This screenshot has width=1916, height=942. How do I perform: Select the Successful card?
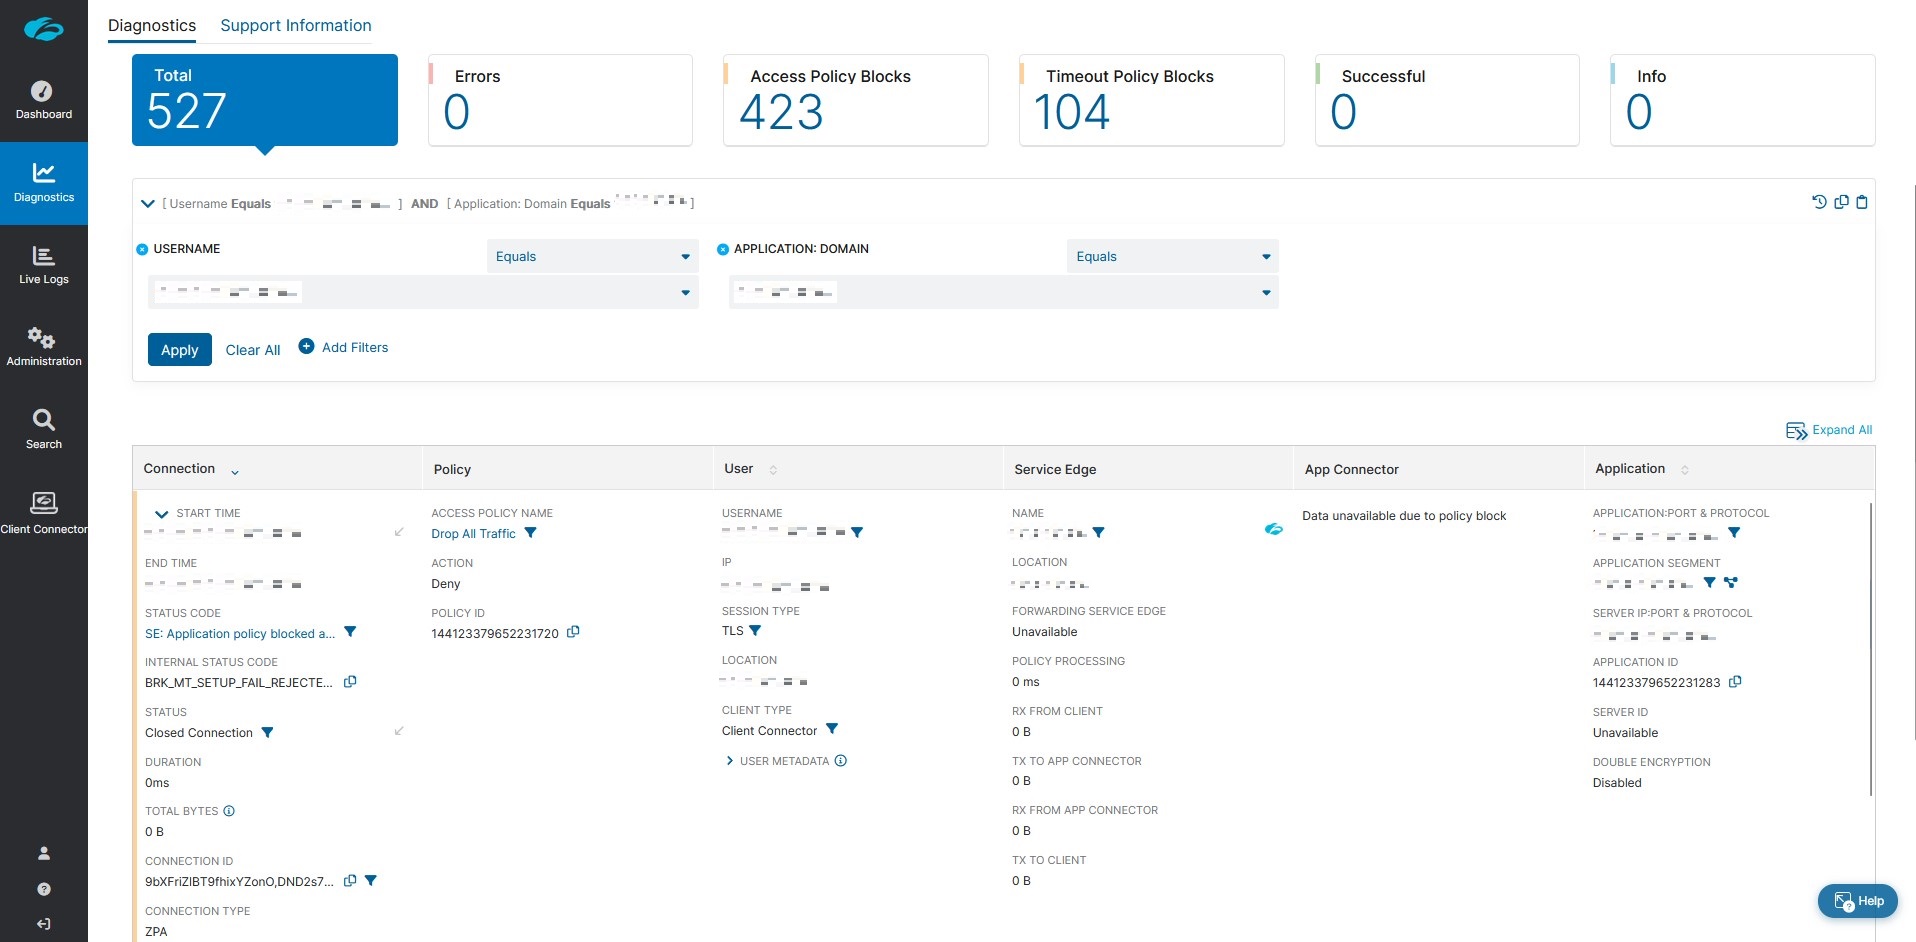[x=1447, y=100]
